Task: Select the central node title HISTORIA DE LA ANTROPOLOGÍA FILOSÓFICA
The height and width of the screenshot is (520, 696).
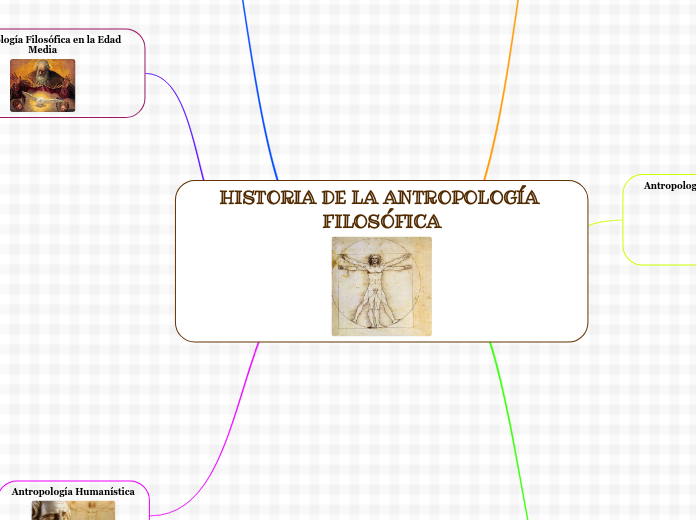Action: pyautogui.click(x=380, y=209)
